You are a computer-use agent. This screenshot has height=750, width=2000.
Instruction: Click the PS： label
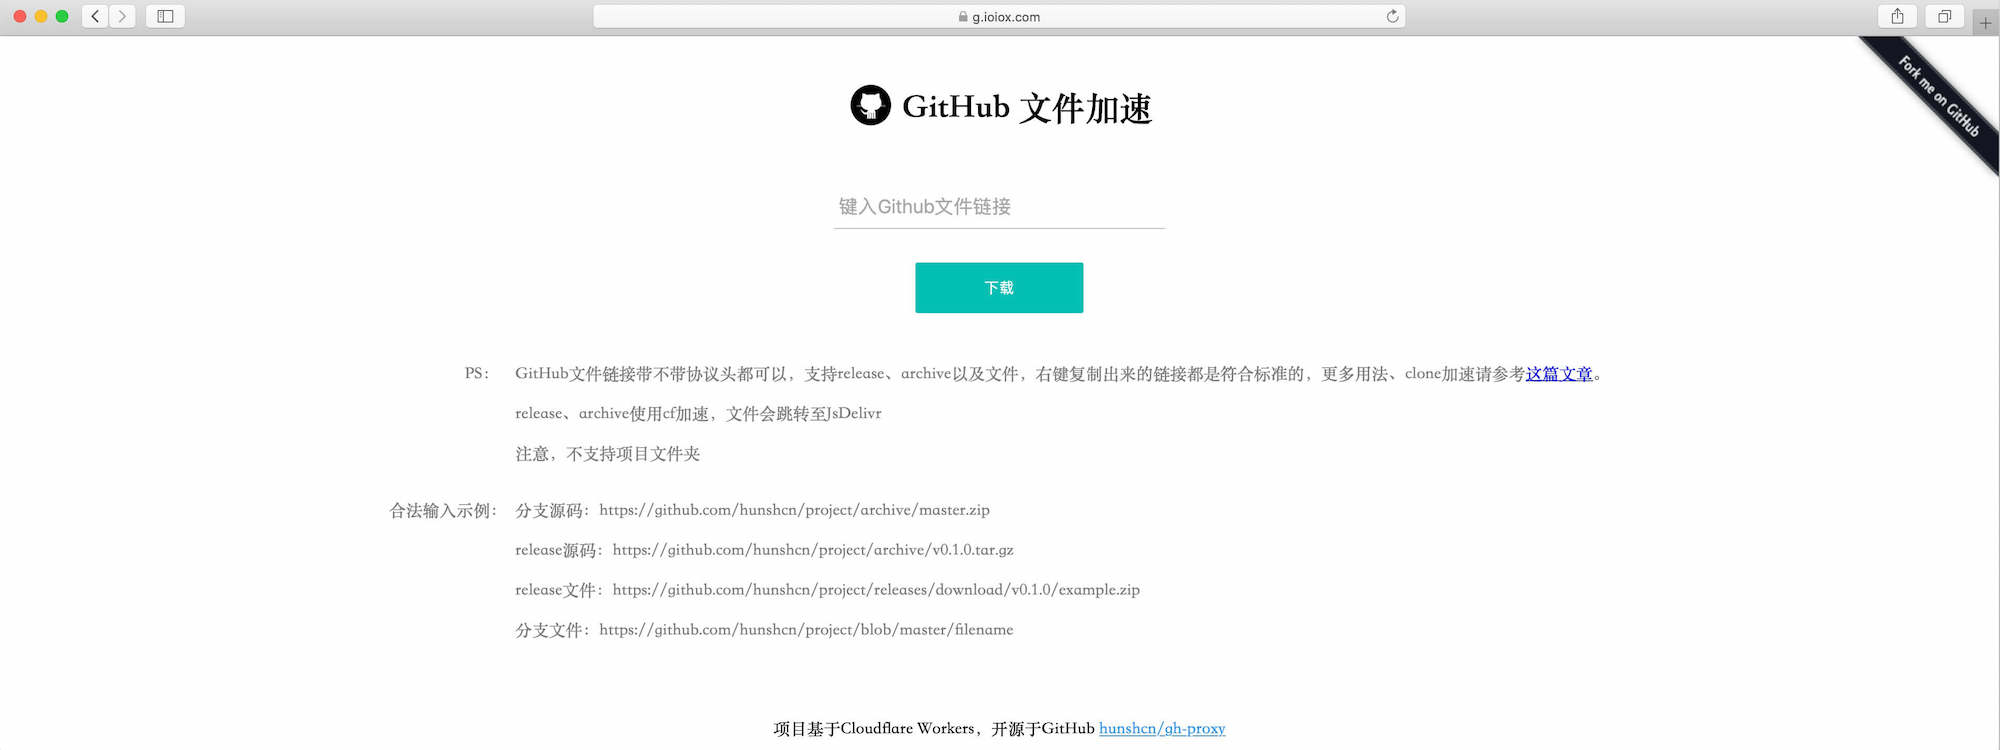[477, 373]
